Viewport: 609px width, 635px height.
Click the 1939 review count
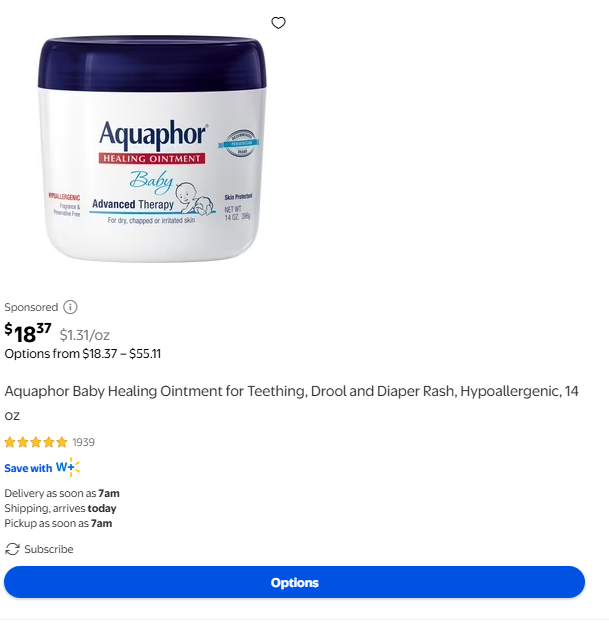click(x=83, y=442)
